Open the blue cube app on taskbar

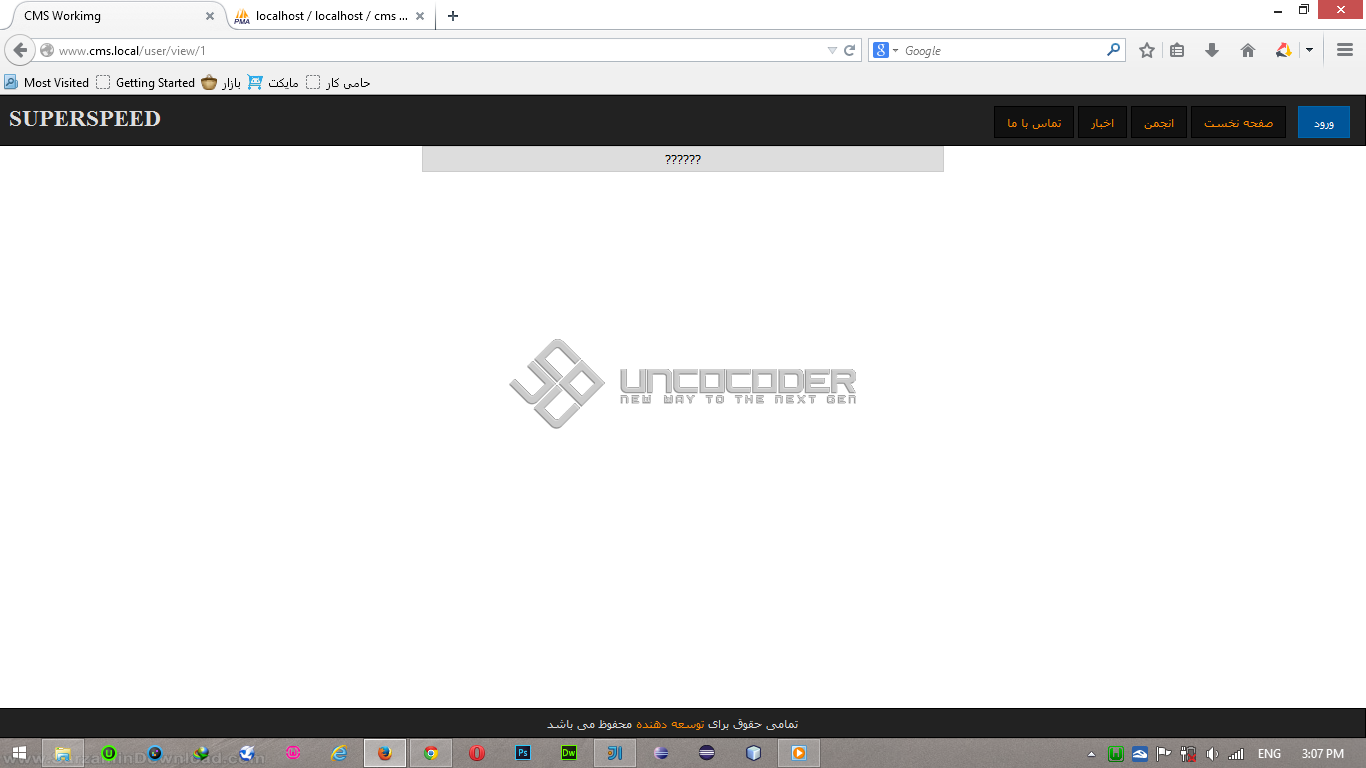(753, 753)
